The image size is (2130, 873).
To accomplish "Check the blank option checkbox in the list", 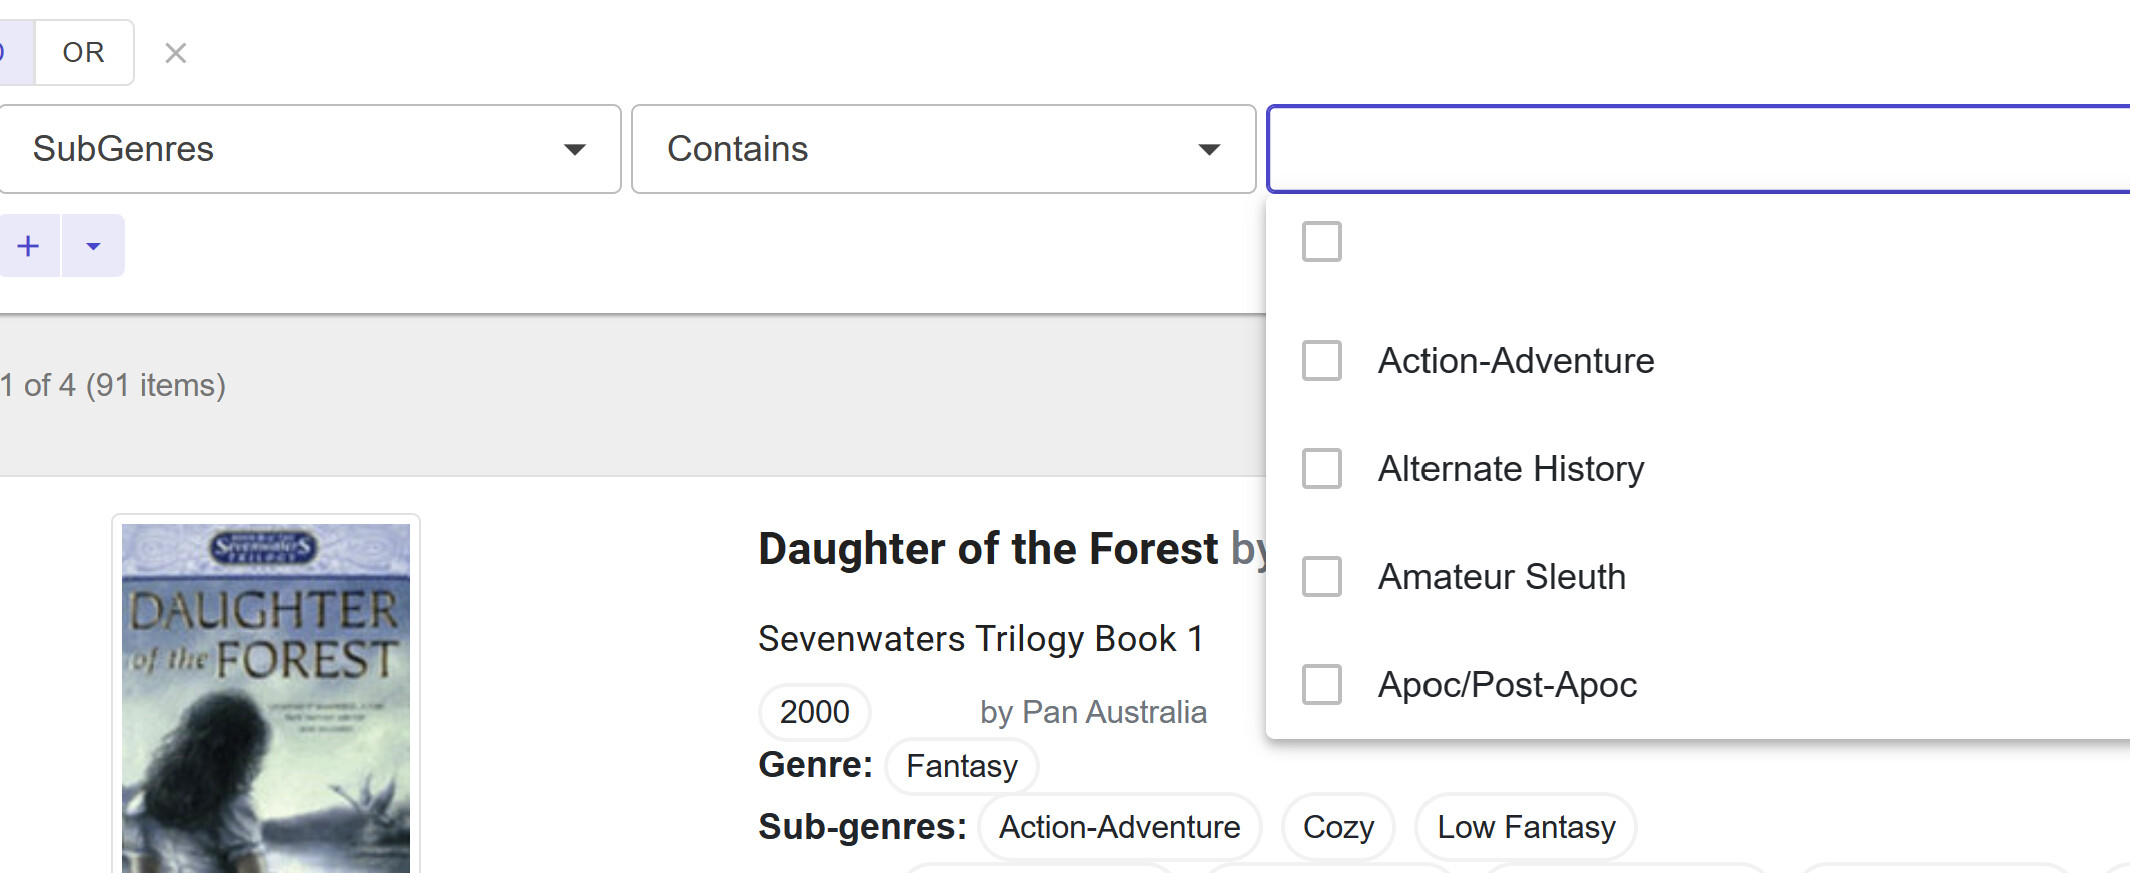I will click(1321, 242).
